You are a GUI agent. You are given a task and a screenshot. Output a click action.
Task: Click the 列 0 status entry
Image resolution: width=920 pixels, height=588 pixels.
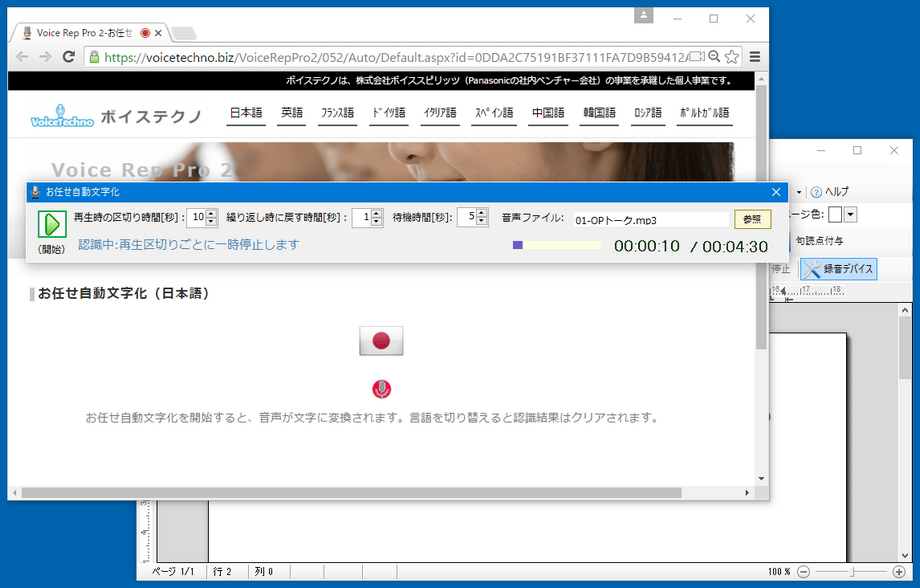click(264, 572)
